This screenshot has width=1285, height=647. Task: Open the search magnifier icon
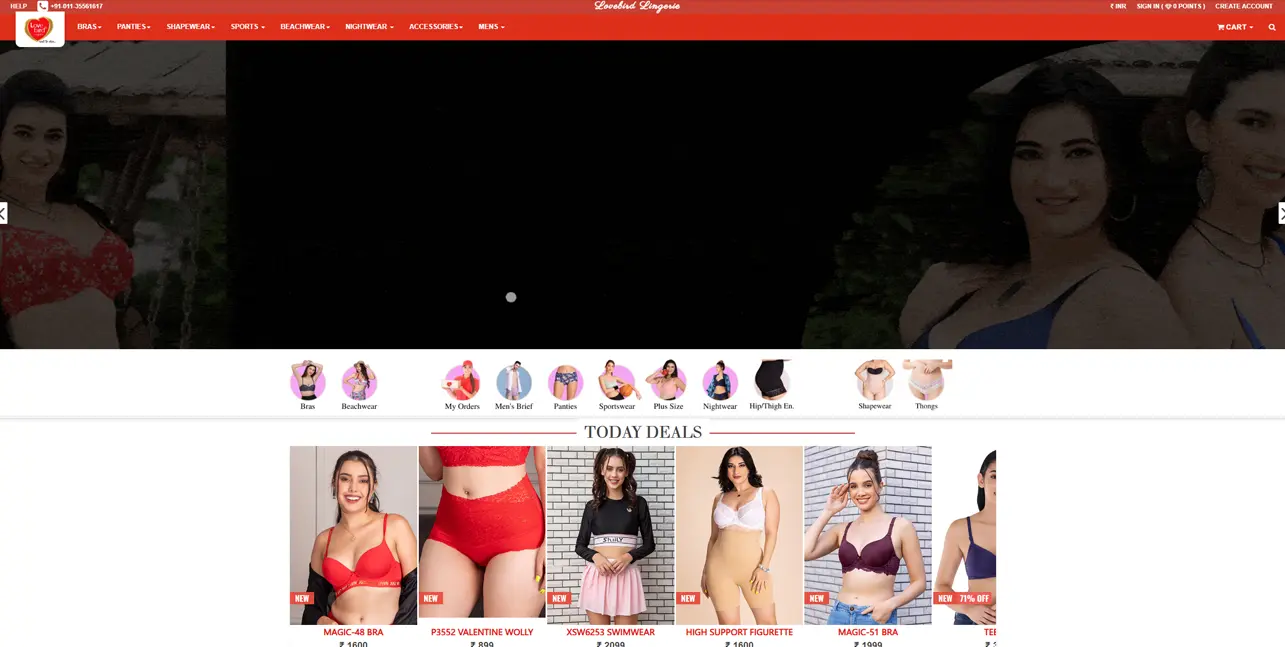[x=1272, y=27]
